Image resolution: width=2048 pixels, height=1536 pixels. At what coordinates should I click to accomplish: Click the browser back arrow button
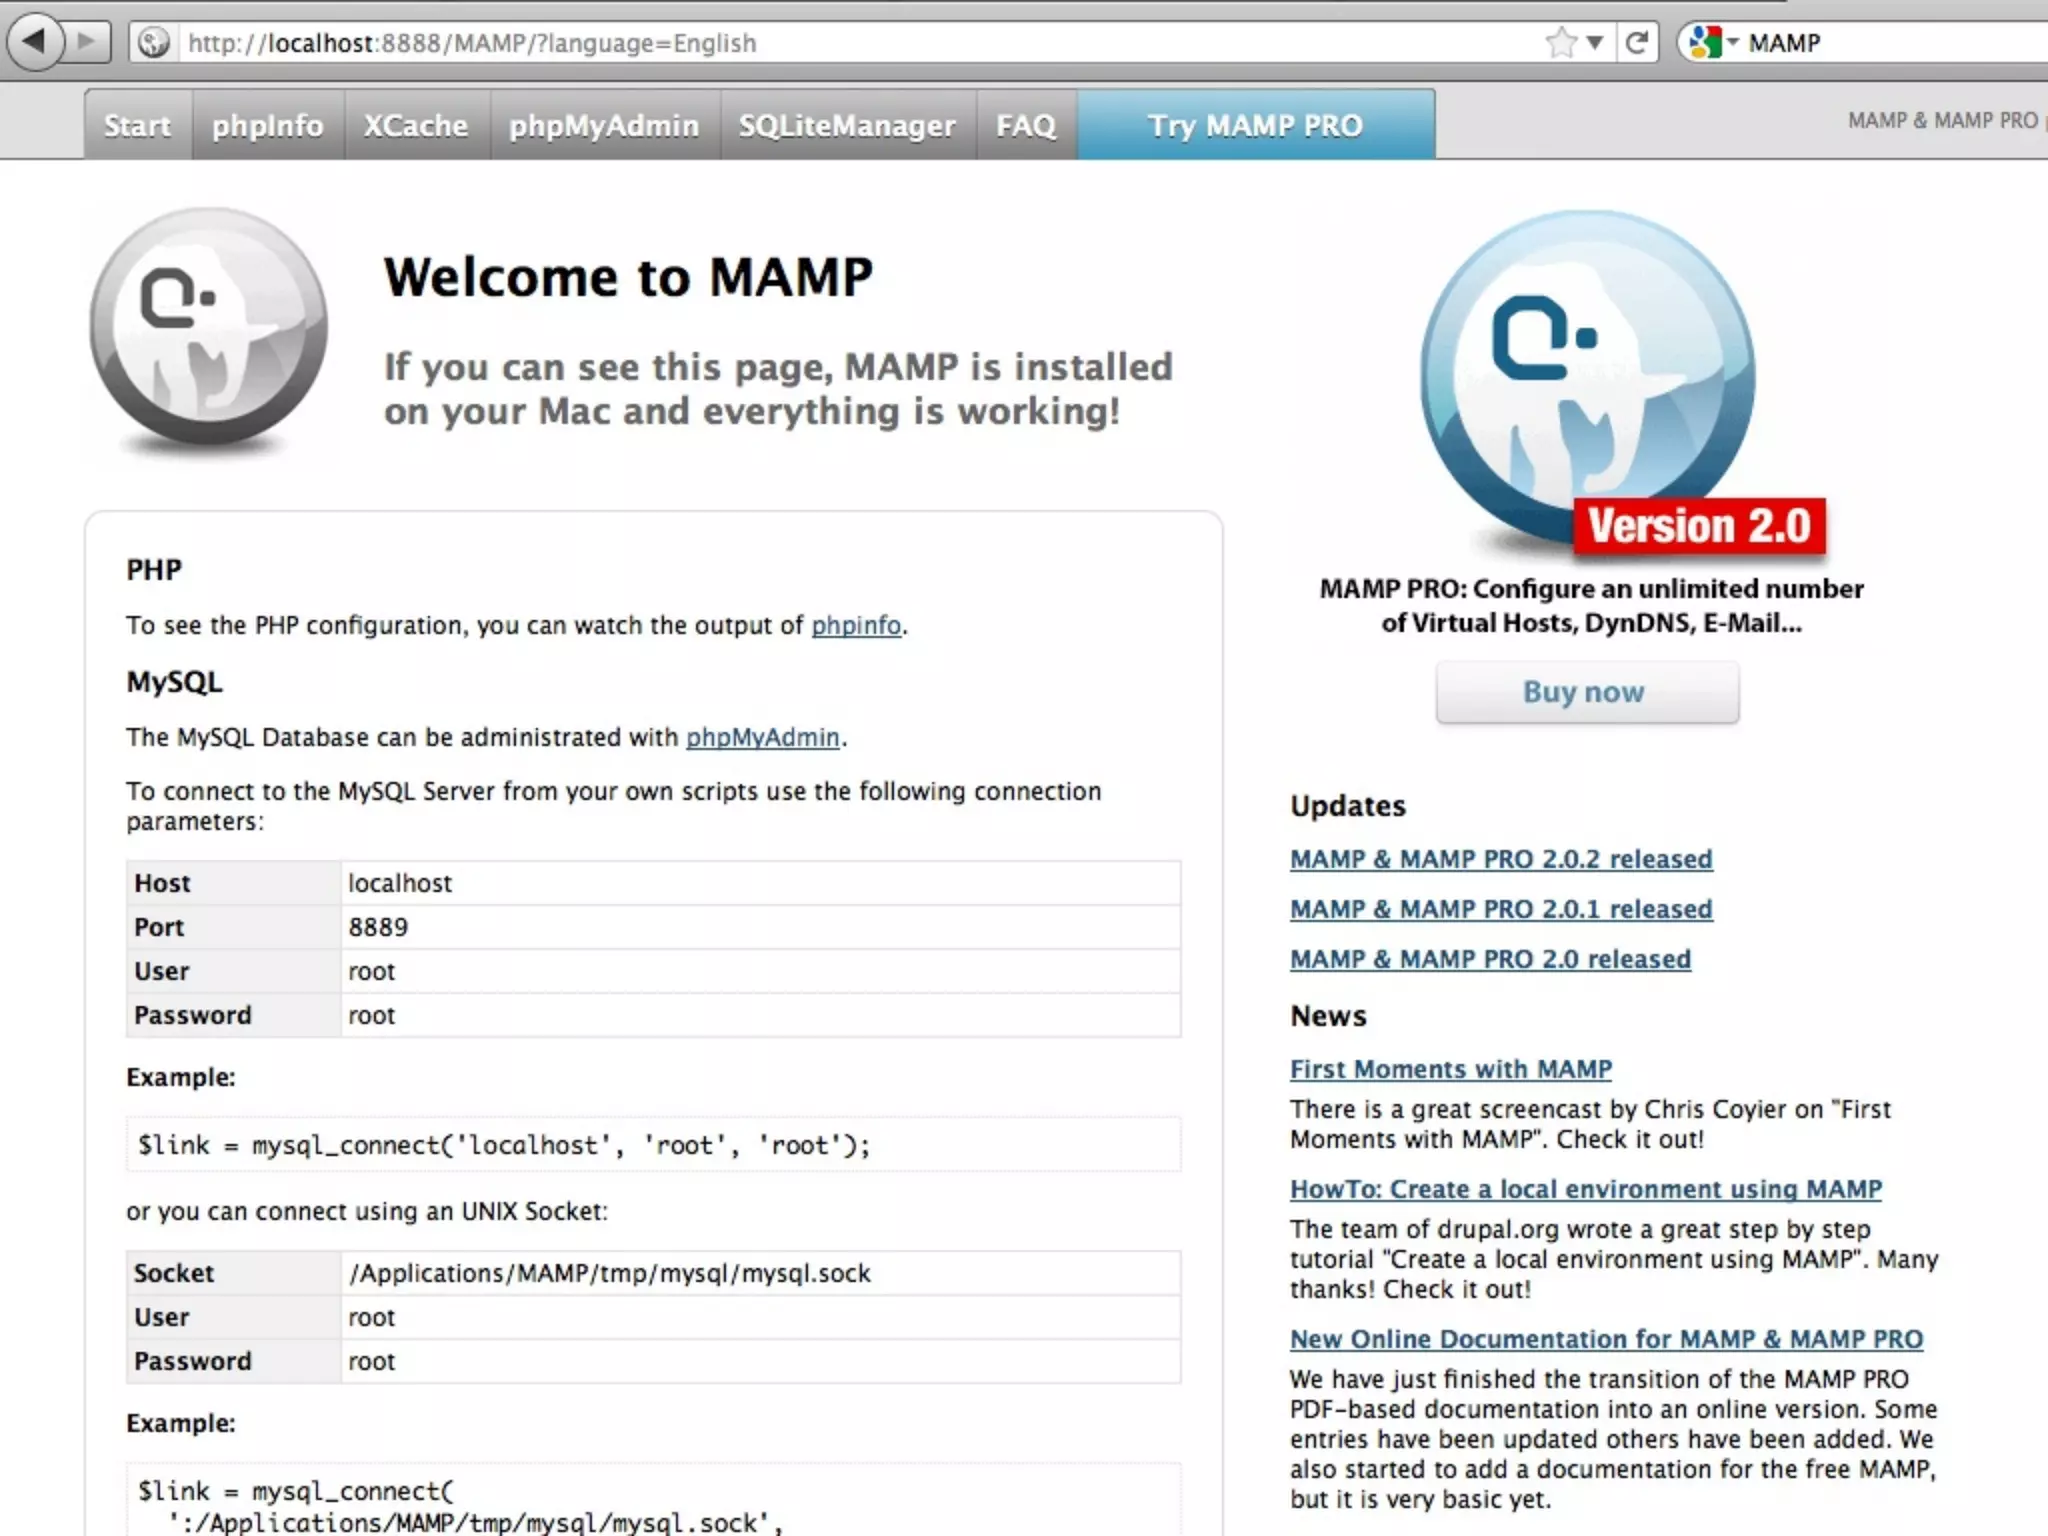pos(34,42)
